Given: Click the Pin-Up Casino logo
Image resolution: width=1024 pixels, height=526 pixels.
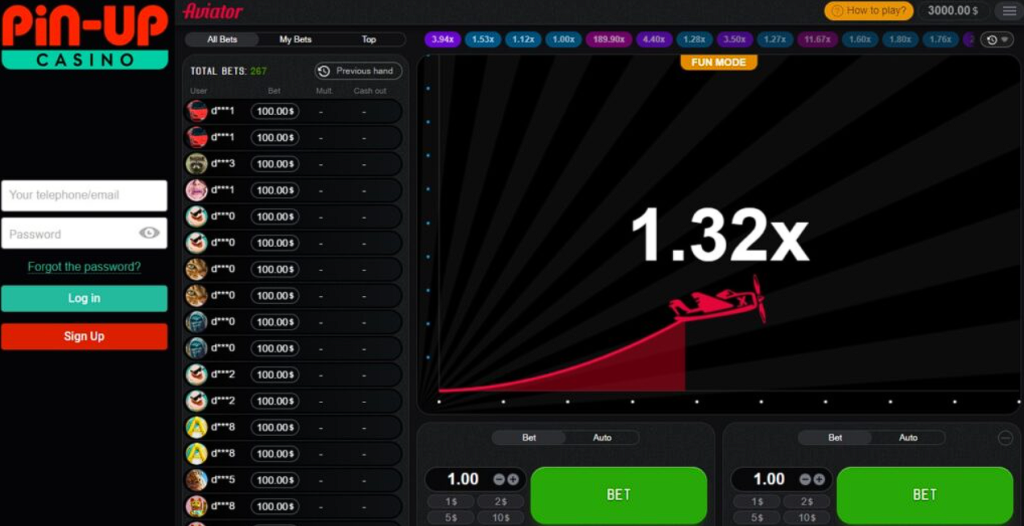Looking at the screenshot, I should tap(84, 37).
